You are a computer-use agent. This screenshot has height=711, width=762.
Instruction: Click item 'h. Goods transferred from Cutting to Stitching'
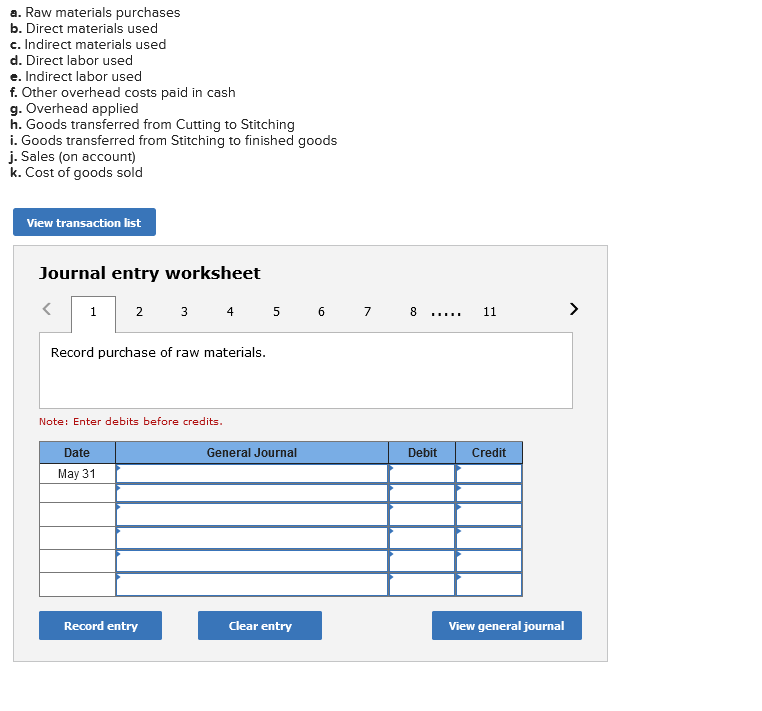pos(152,125)
